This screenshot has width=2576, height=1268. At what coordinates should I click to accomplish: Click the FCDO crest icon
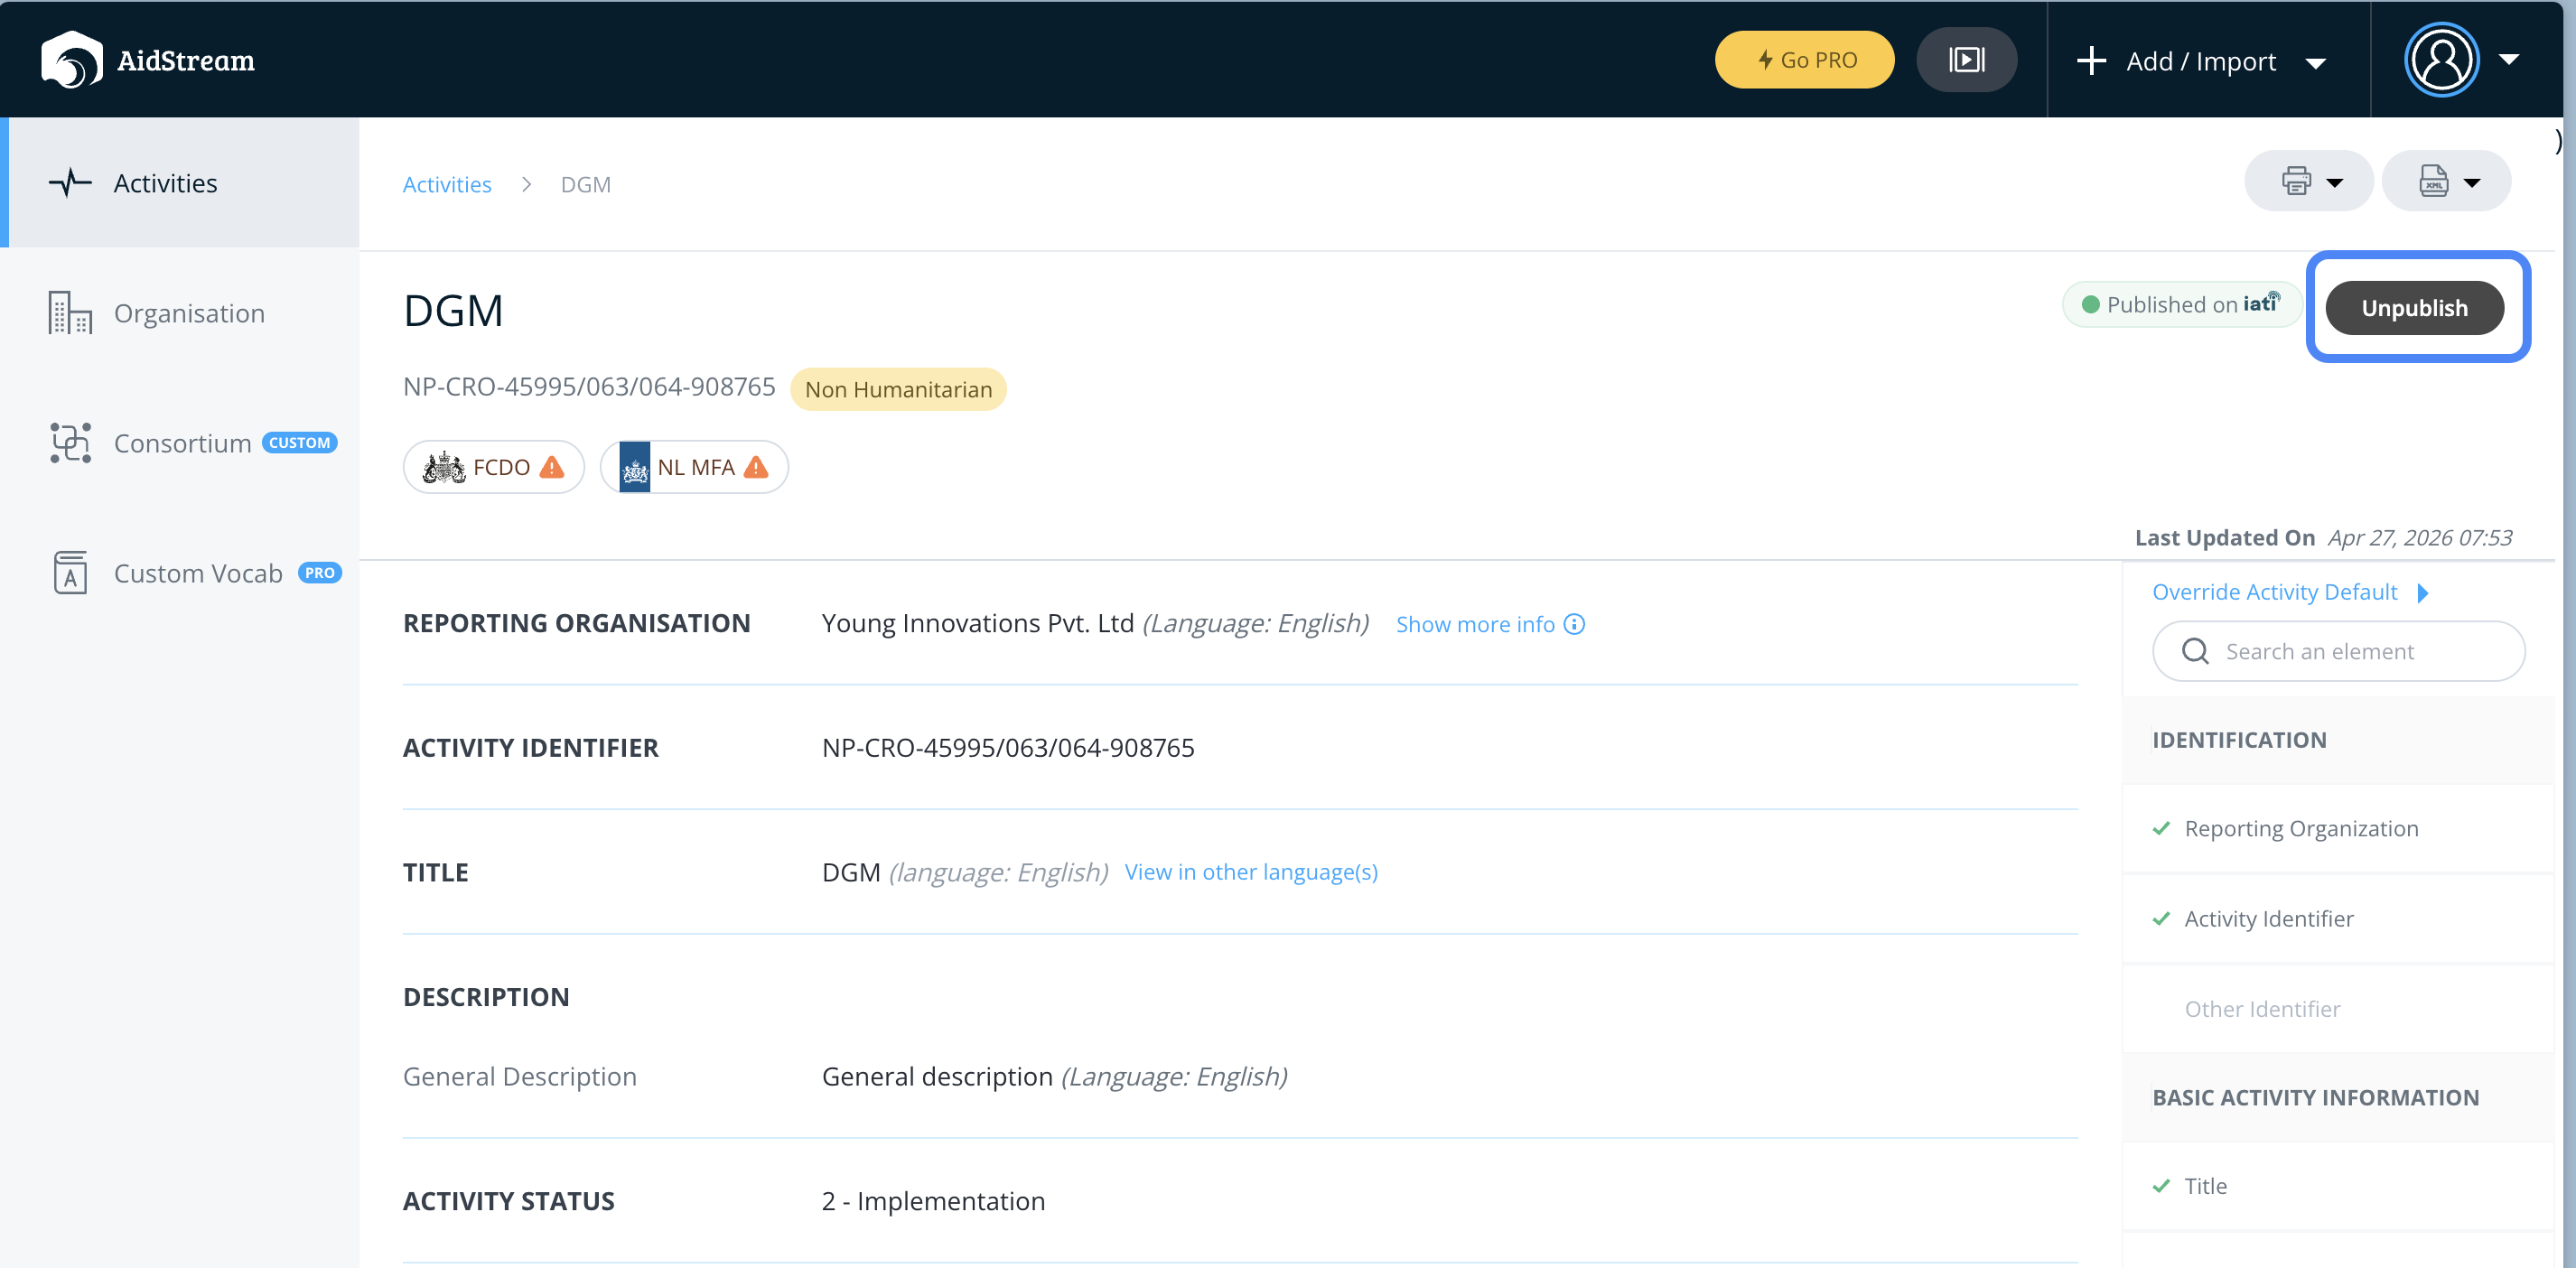[x=444, y=467]
